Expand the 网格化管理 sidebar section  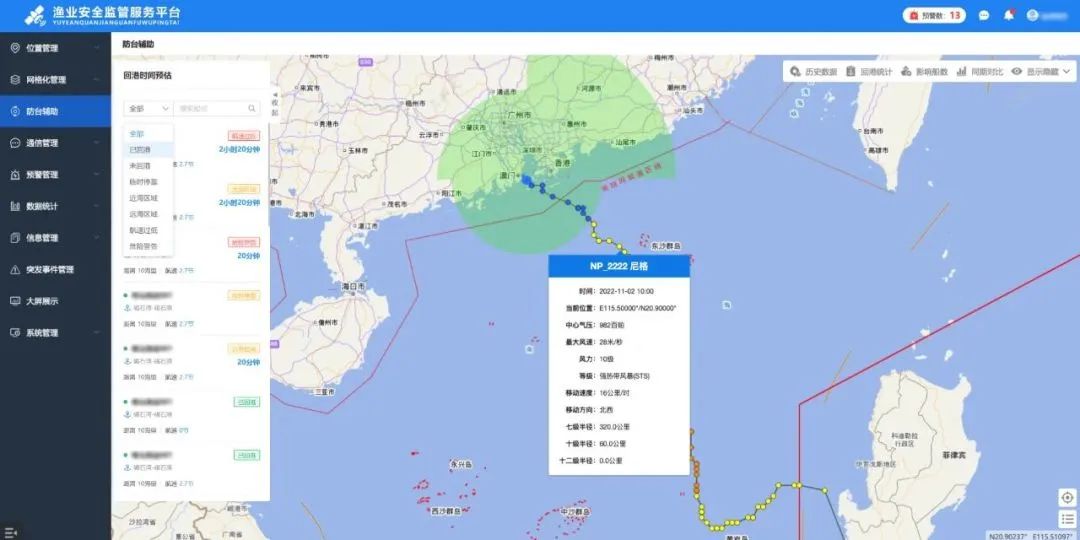pos(55,80)
